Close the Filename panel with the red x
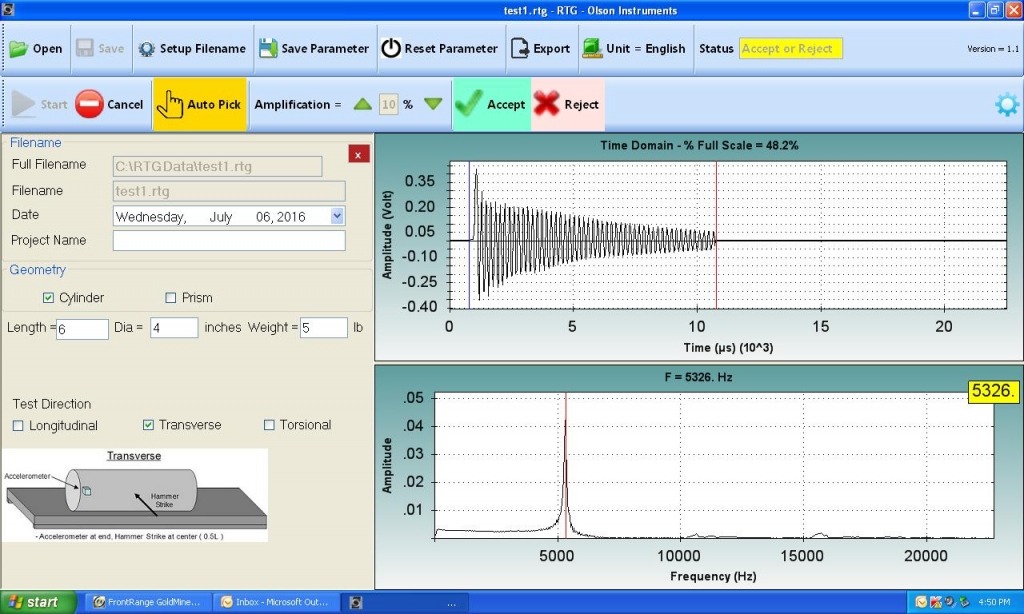This screenshot has width=1024, height=614. [357, 155]
